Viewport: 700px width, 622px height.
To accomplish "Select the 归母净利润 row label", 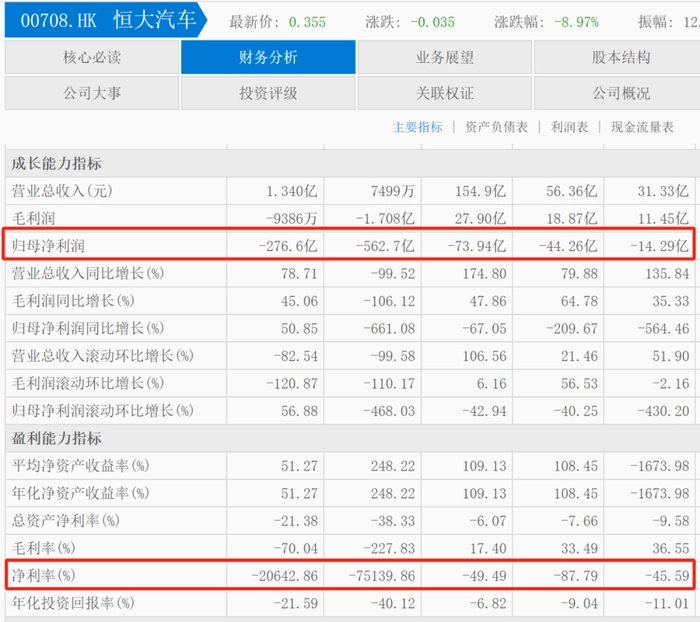I will point(48,246).
